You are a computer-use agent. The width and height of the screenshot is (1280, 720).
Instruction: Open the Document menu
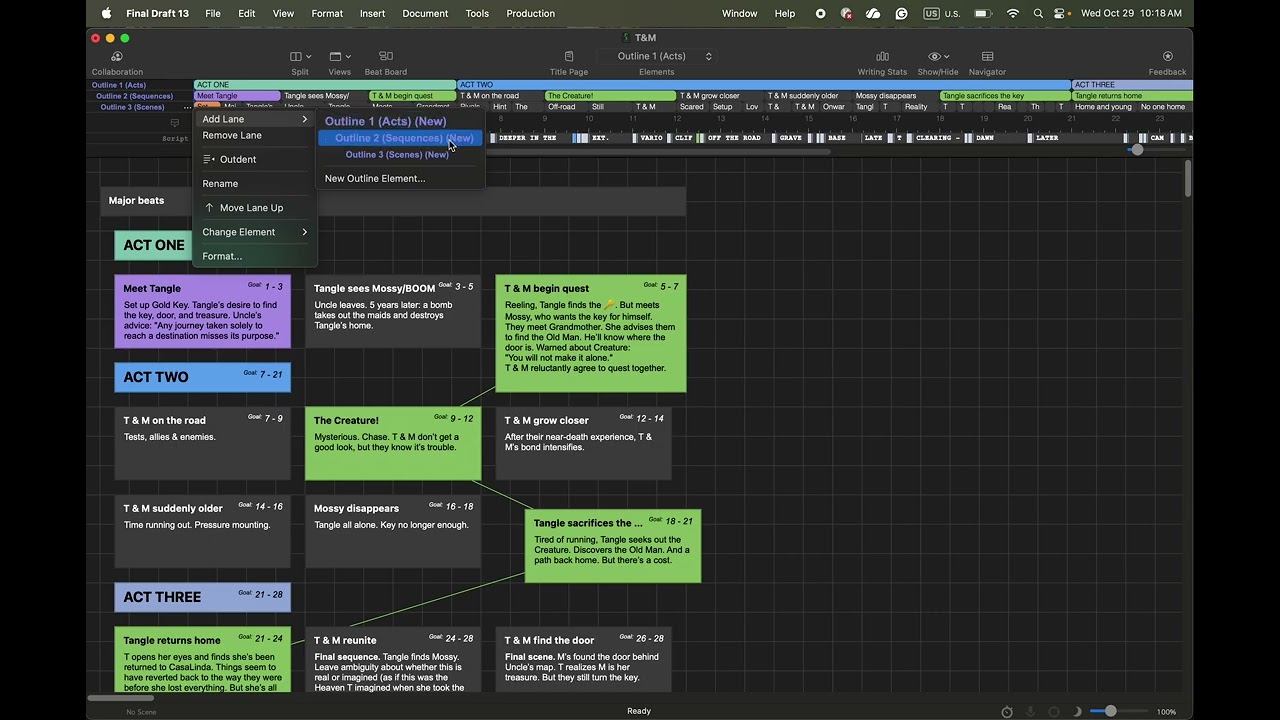pos(425,13)
